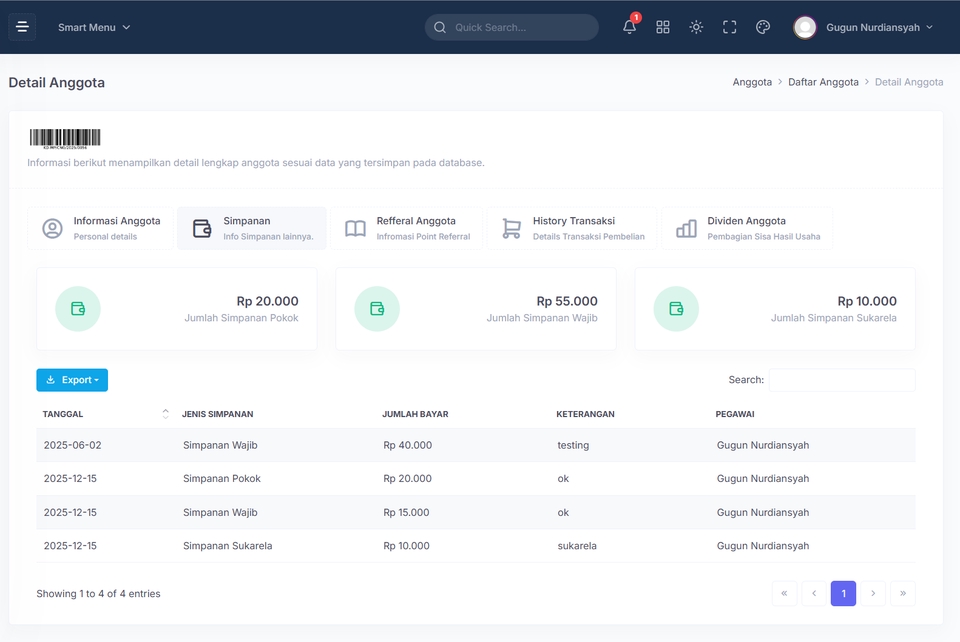Show the Dividen Anggota tab
The width and height of the screenshot is (960, 642).
[747, 228]
